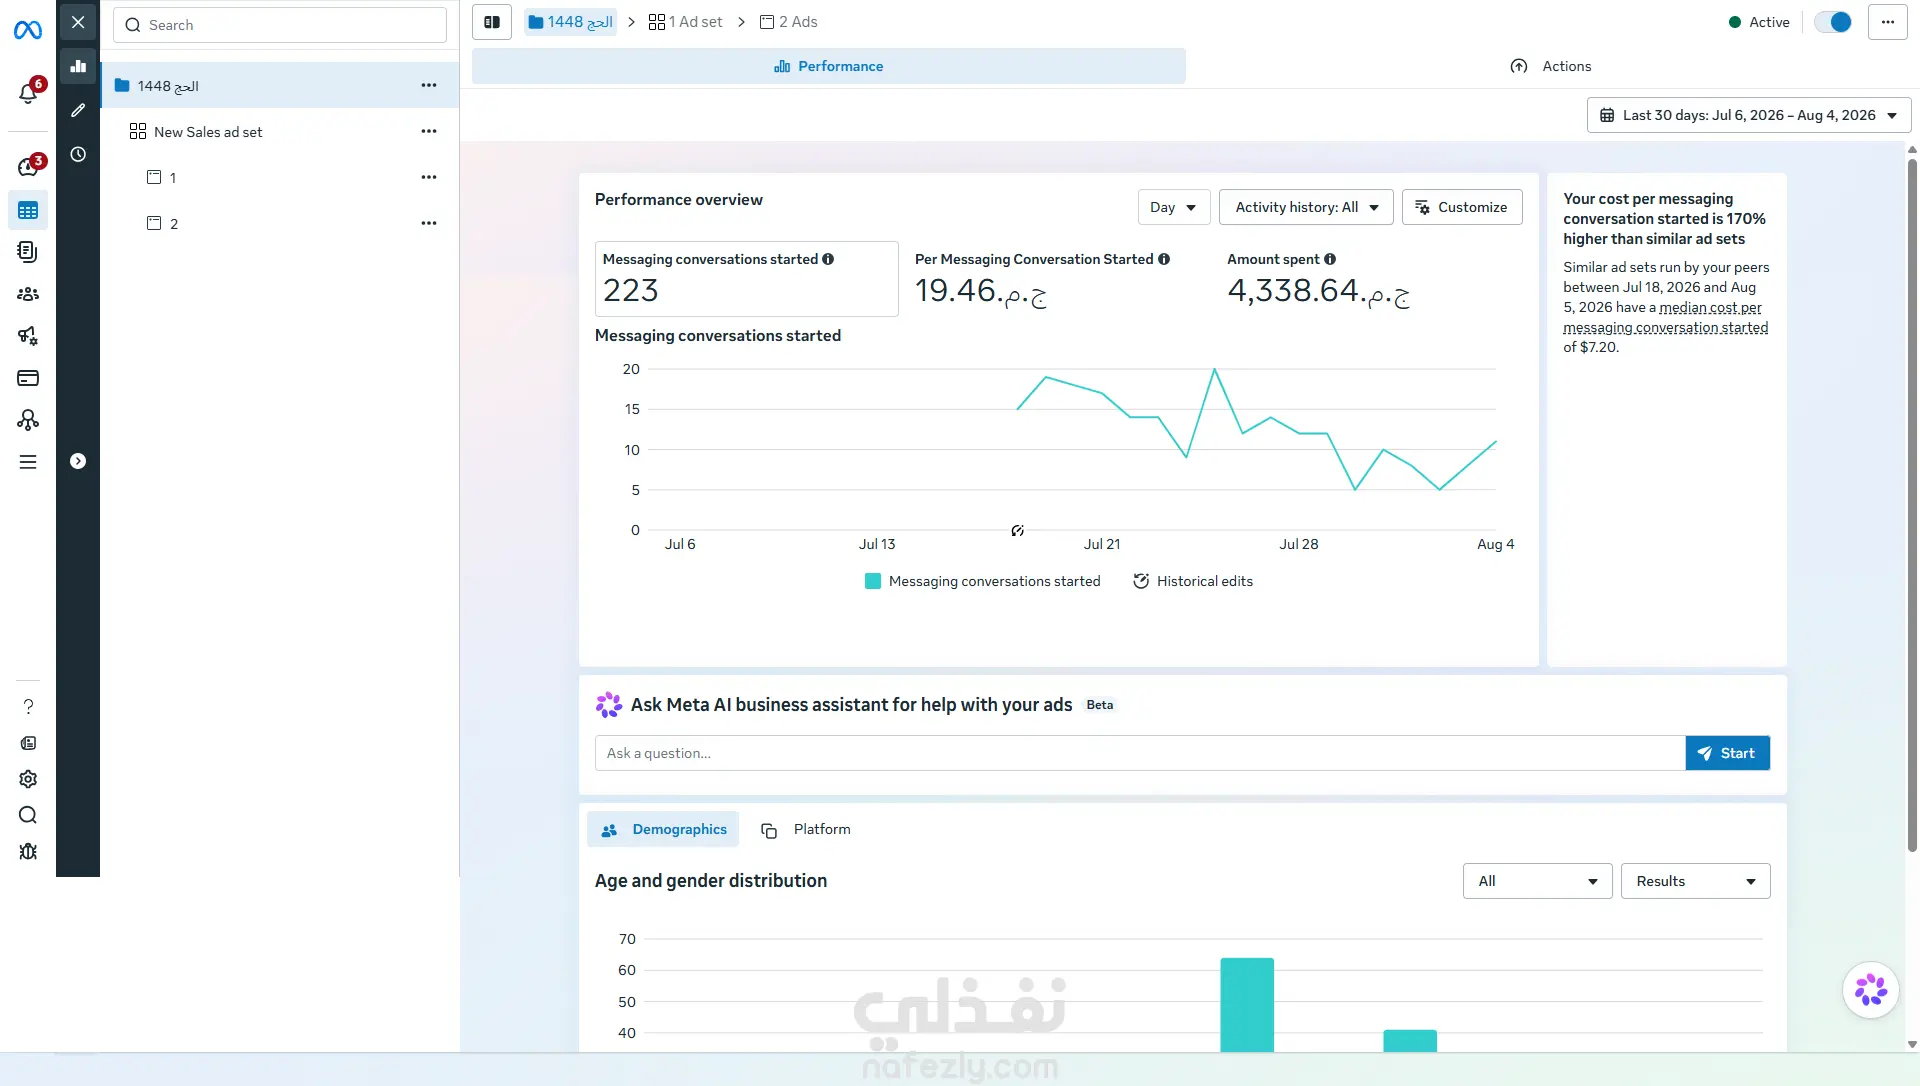
Task: Open advertising settings megaphone icon
Action: coord(28,336)
